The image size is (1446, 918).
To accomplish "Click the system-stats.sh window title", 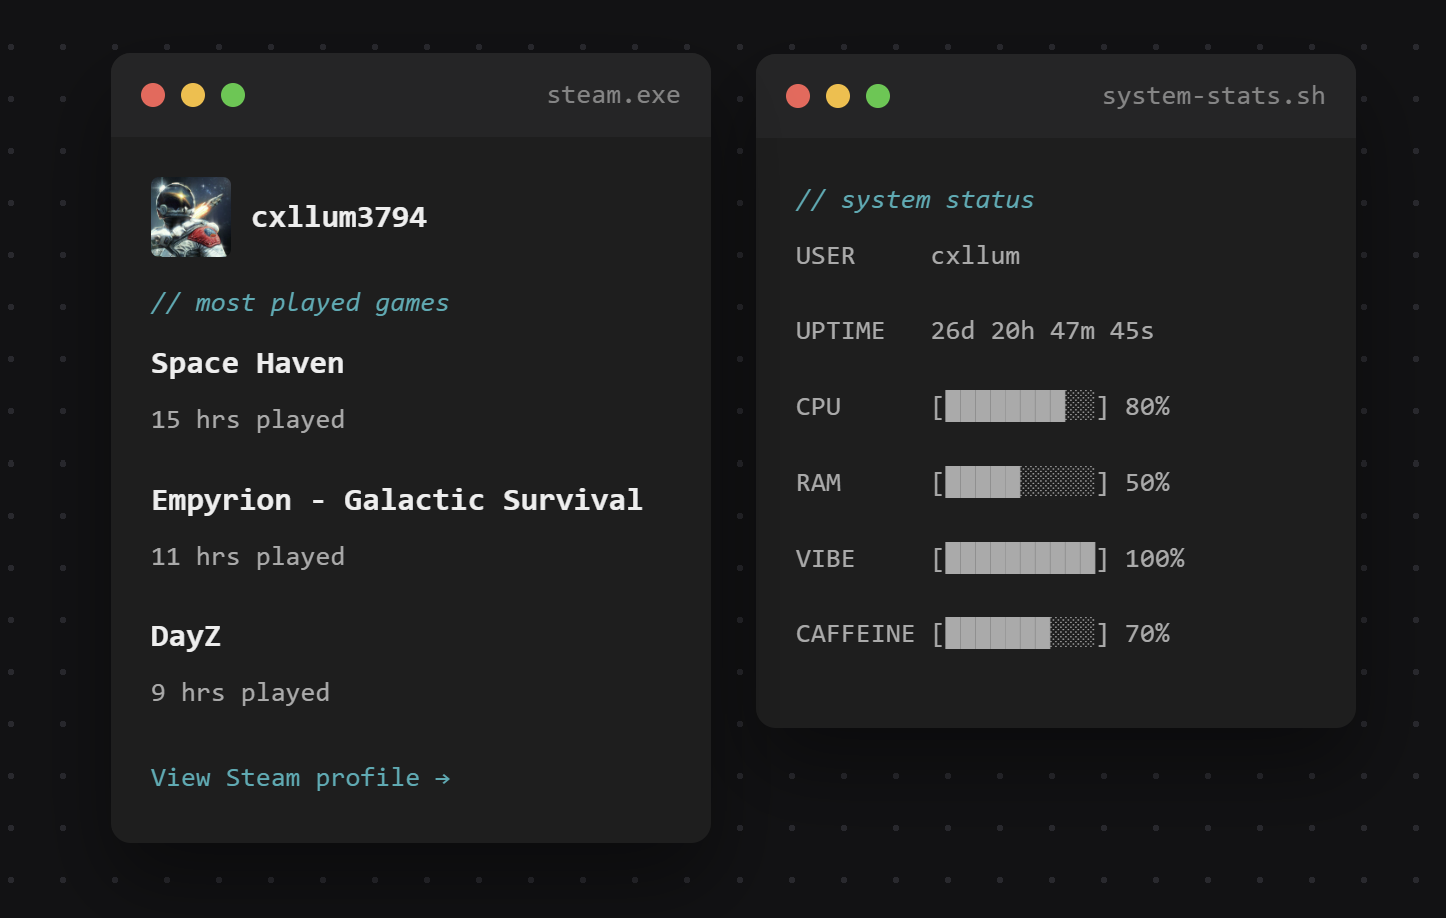I will 1213,96.
